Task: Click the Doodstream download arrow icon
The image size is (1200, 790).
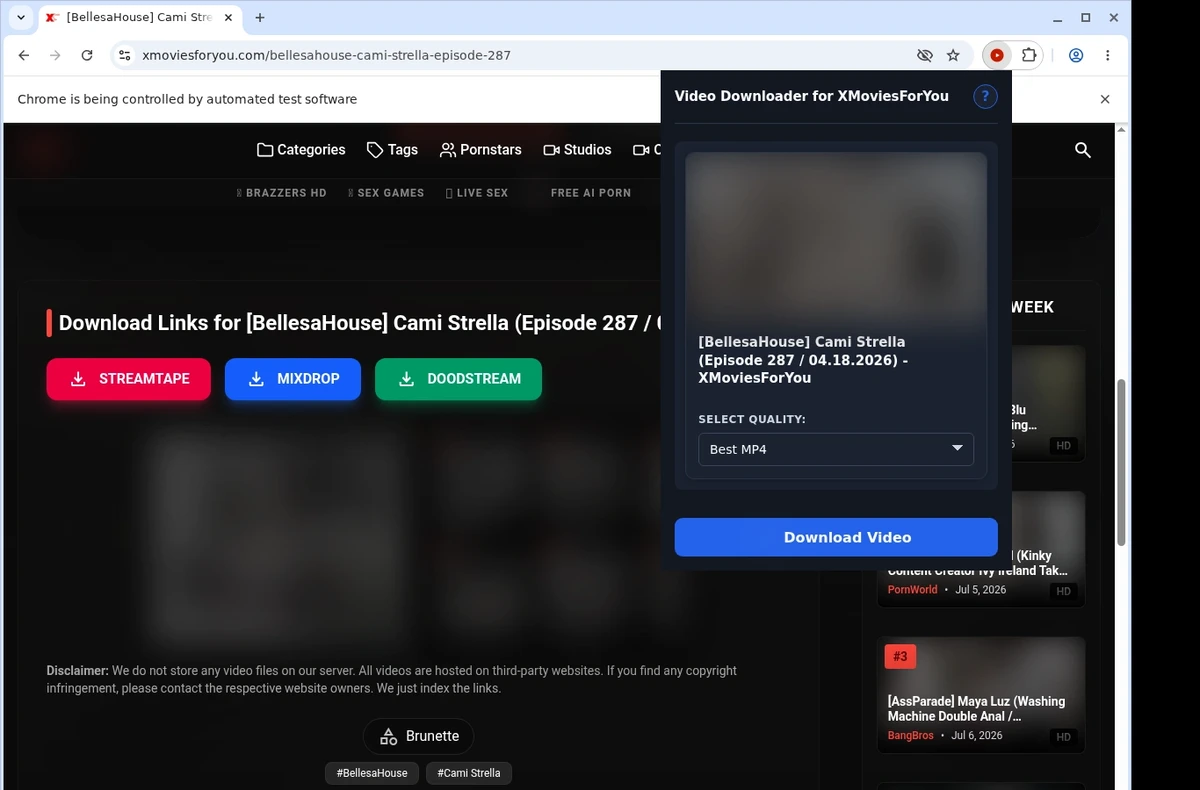Action: tap(406, 379)
